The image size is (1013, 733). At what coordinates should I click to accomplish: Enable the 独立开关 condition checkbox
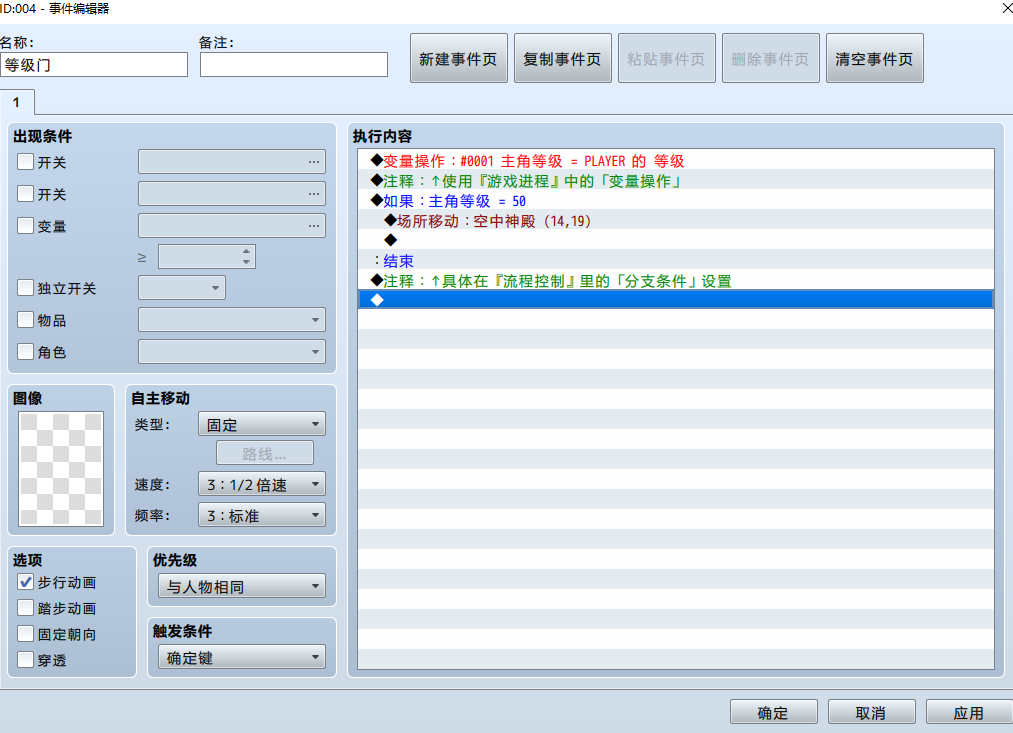point(25,287)
